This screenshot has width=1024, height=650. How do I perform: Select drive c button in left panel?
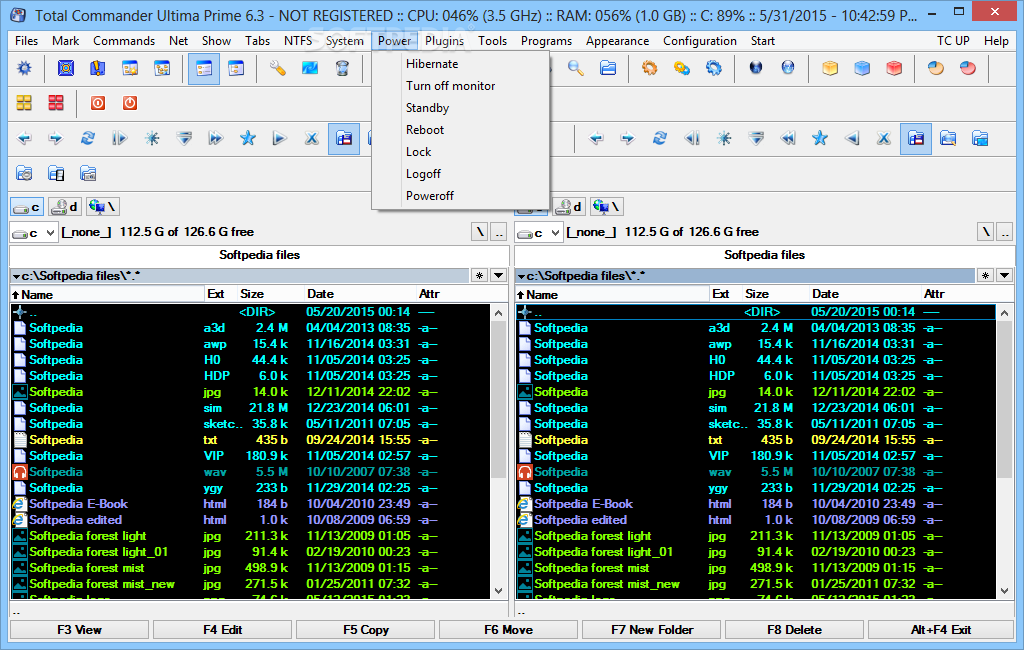point(27,207)
